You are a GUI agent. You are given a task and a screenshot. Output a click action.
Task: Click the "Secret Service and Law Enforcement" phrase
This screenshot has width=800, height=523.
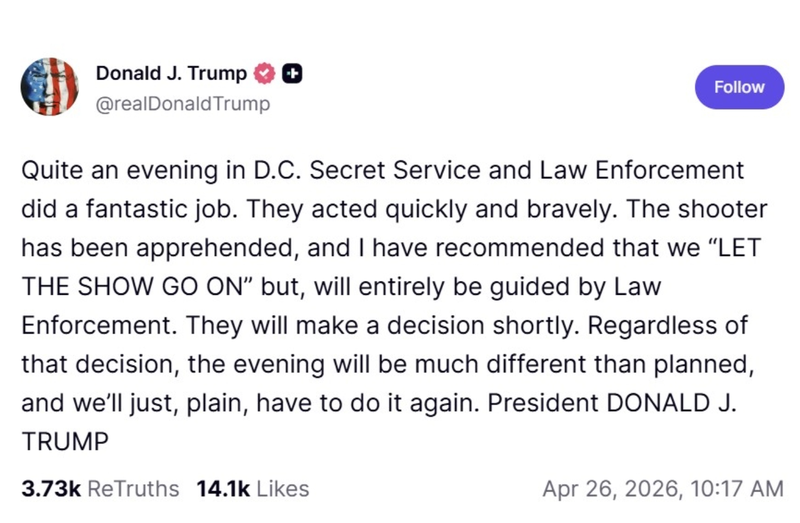pyautogui.click(x=527, y=170)
